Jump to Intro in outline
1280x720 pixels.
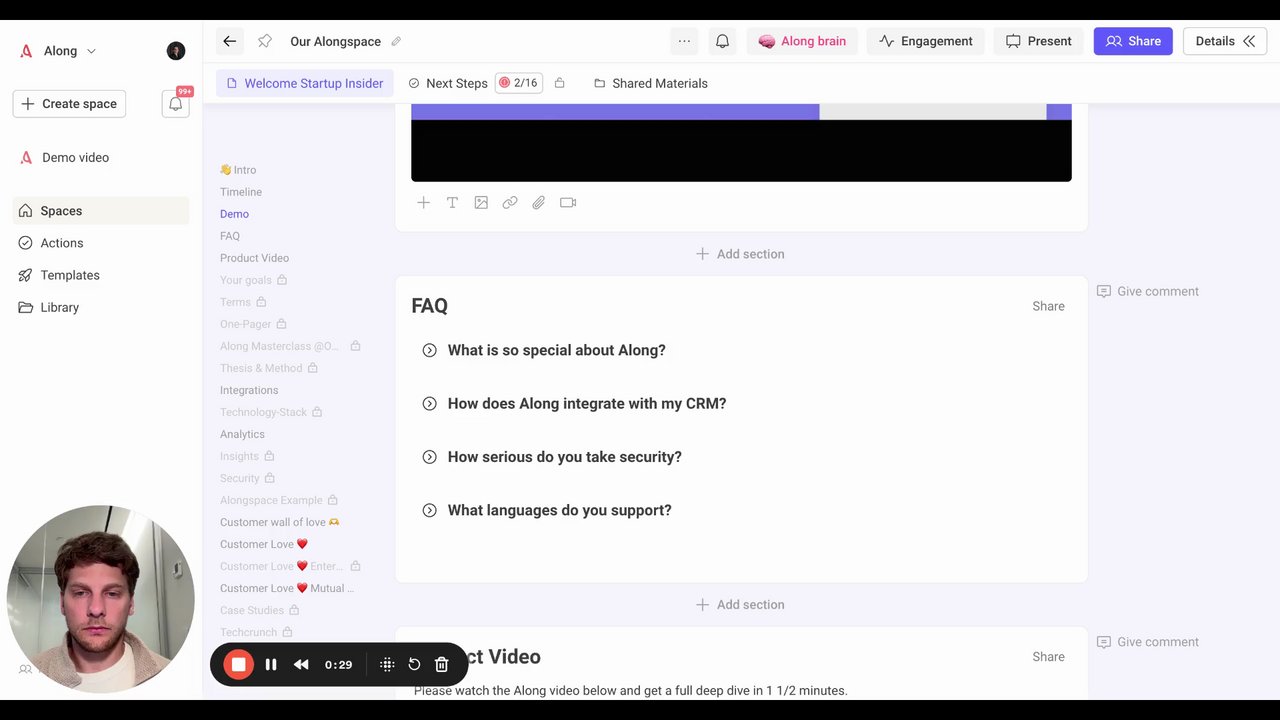pos(238,170)
